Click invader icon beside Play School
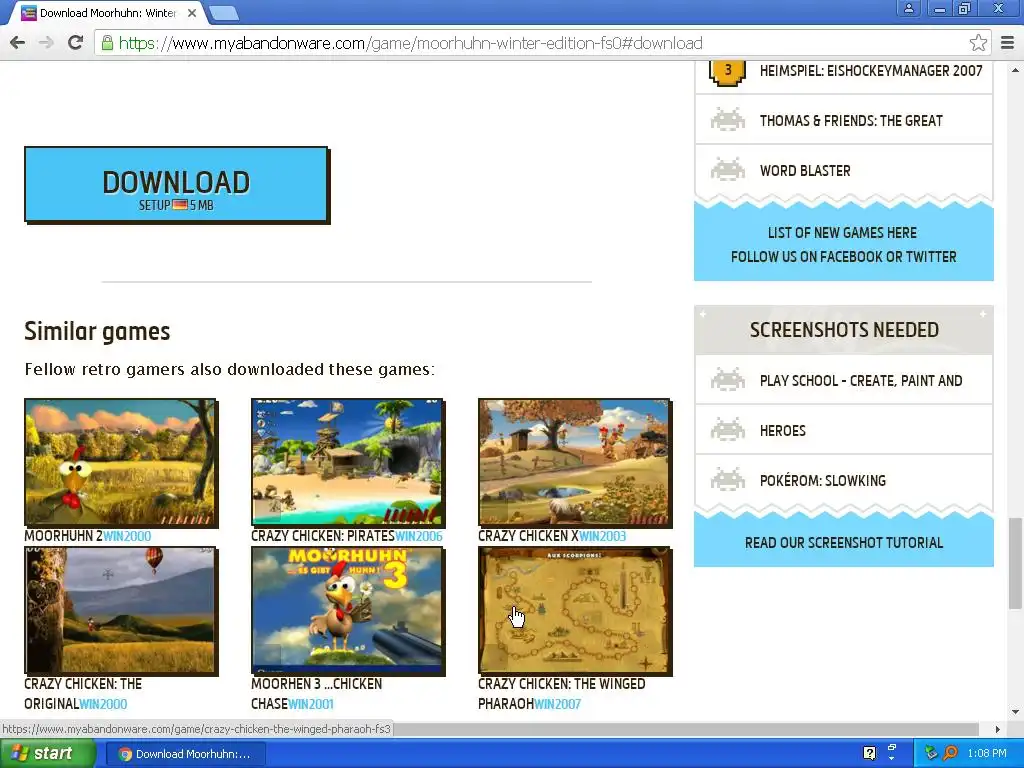Viewport: 1024px width, 768px height. [x=728, y=380]
